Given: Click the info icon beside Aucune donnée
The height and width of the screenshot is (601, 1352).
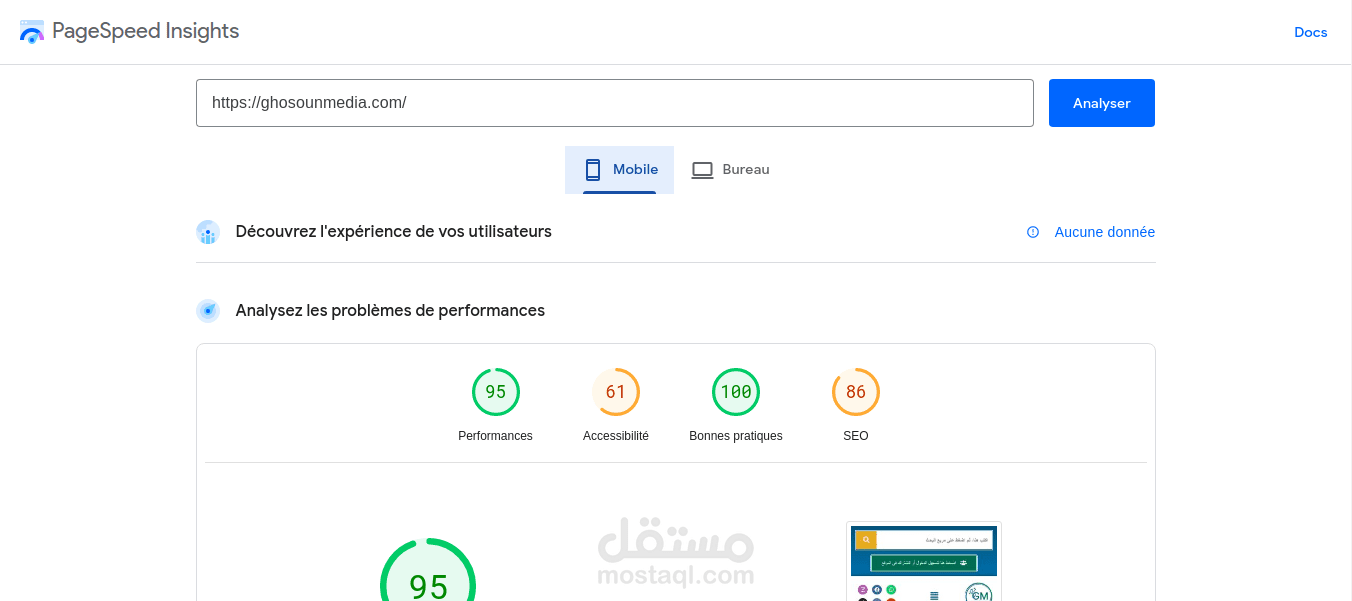Looking at the screenshot, I should (1033, 232).
